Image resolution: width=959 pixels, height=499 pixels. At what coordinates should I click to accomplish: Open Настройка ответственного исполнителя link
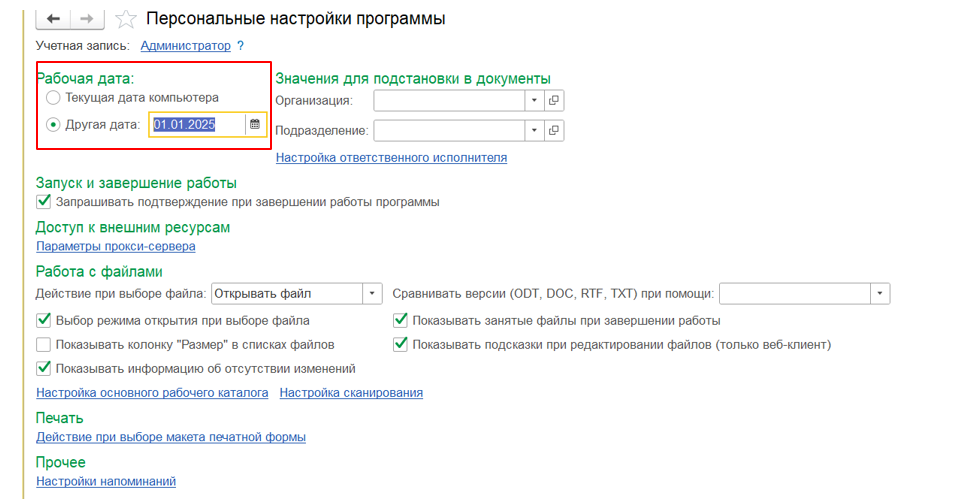(x=391, y=158)
